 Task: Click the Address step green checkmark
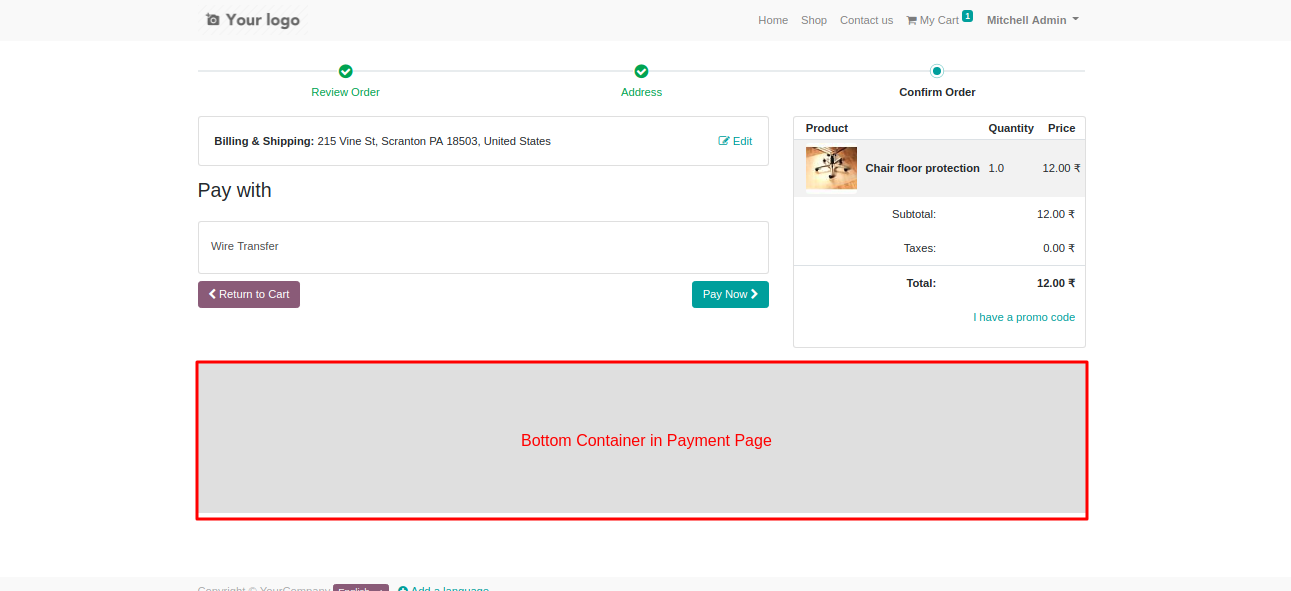click(x=641, y=71)
